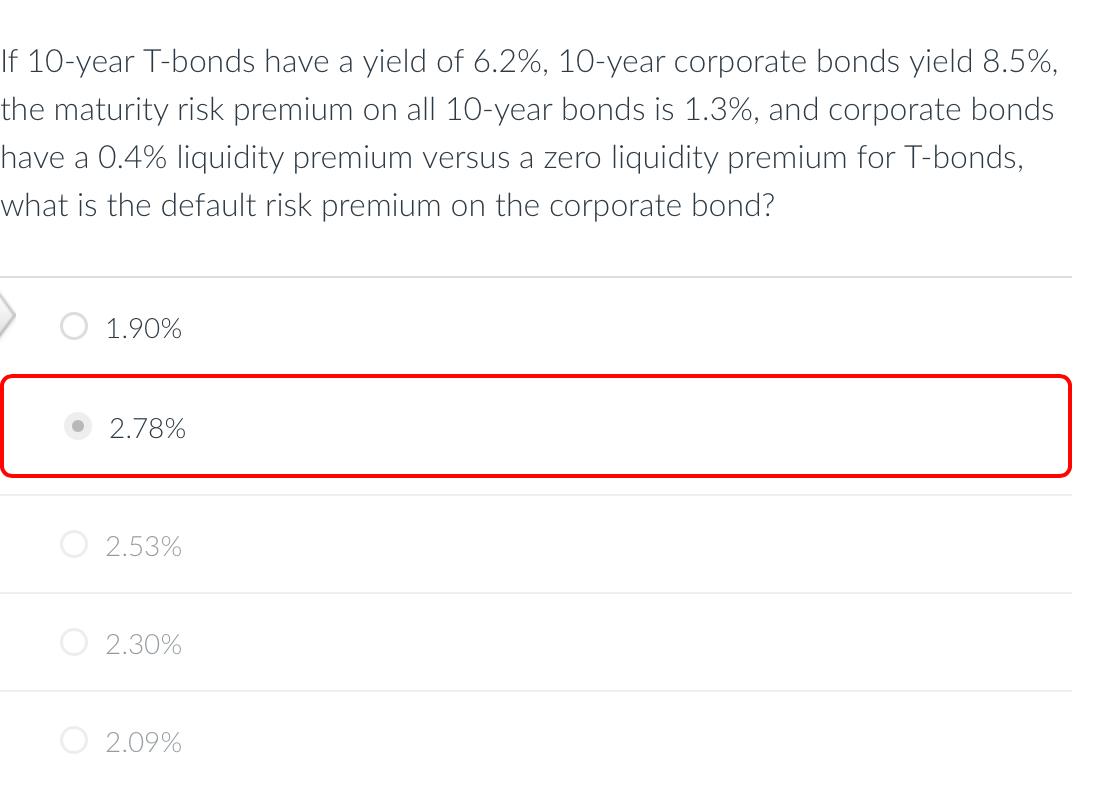
Task: Click the 2.53% answer label text
Action: [x=144, y=545]
